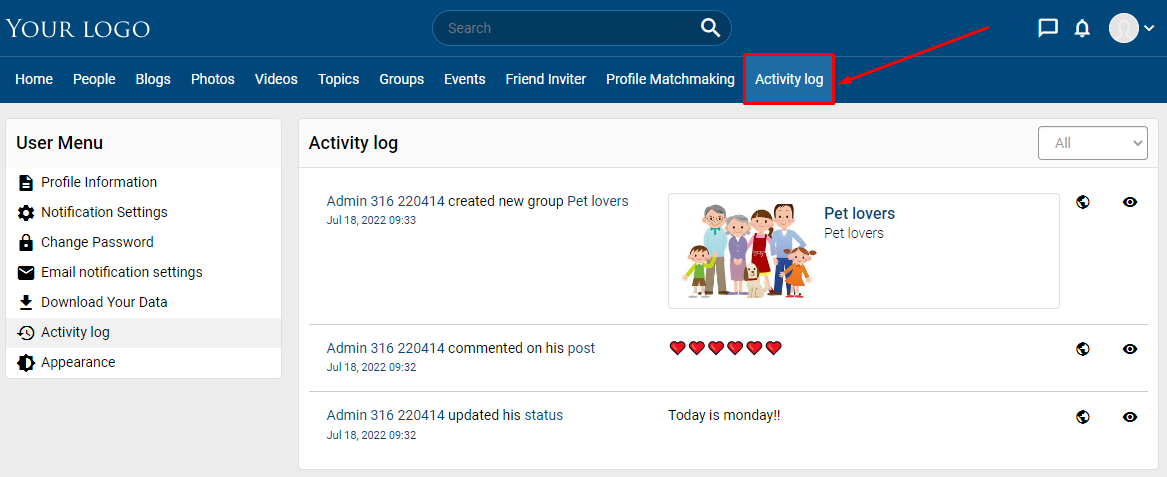The height and width of the screenshot is (477, 1167).
Task: Switch to the Groups navigation tab
Action: (401, 79)
